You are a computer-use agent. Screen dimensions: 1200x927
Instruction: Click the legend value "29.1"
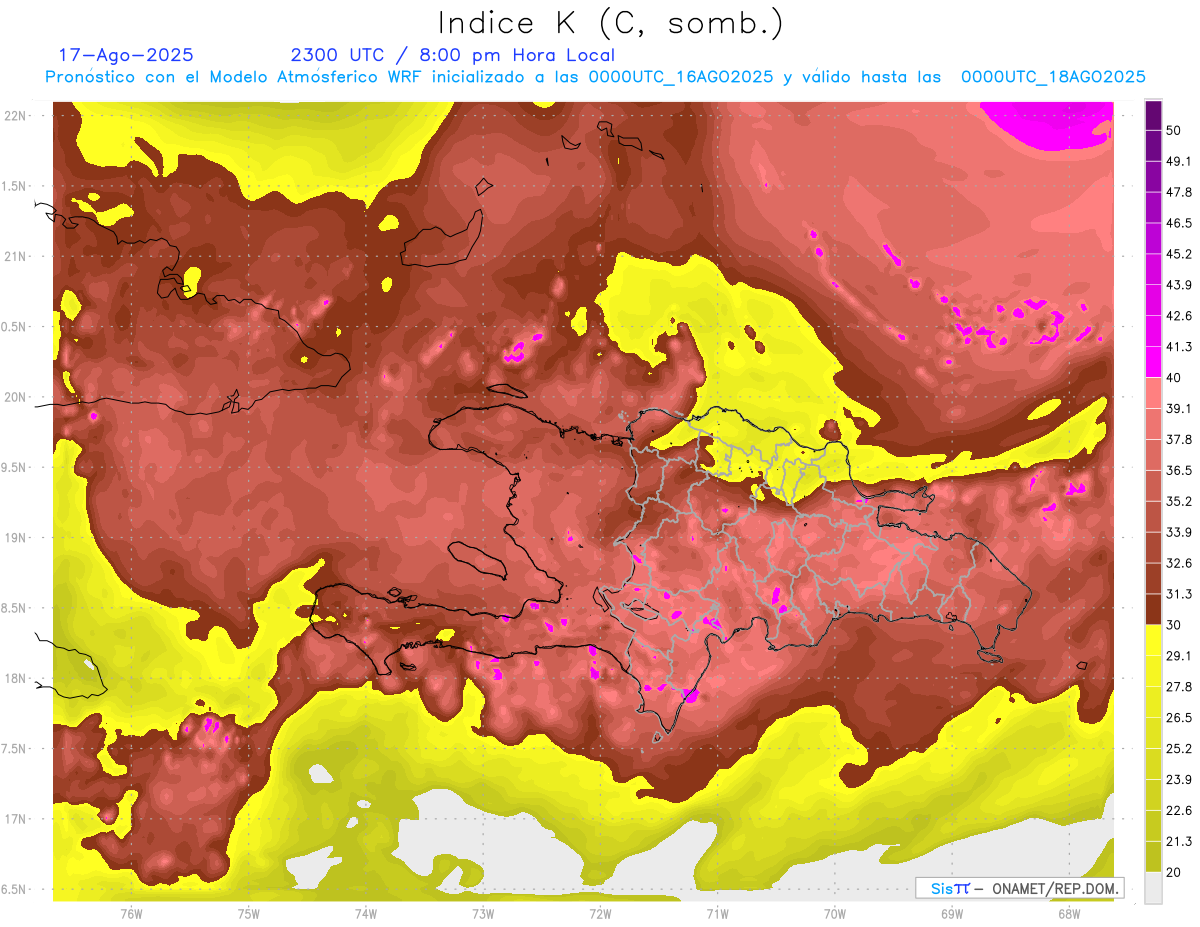click(1179, 656)
